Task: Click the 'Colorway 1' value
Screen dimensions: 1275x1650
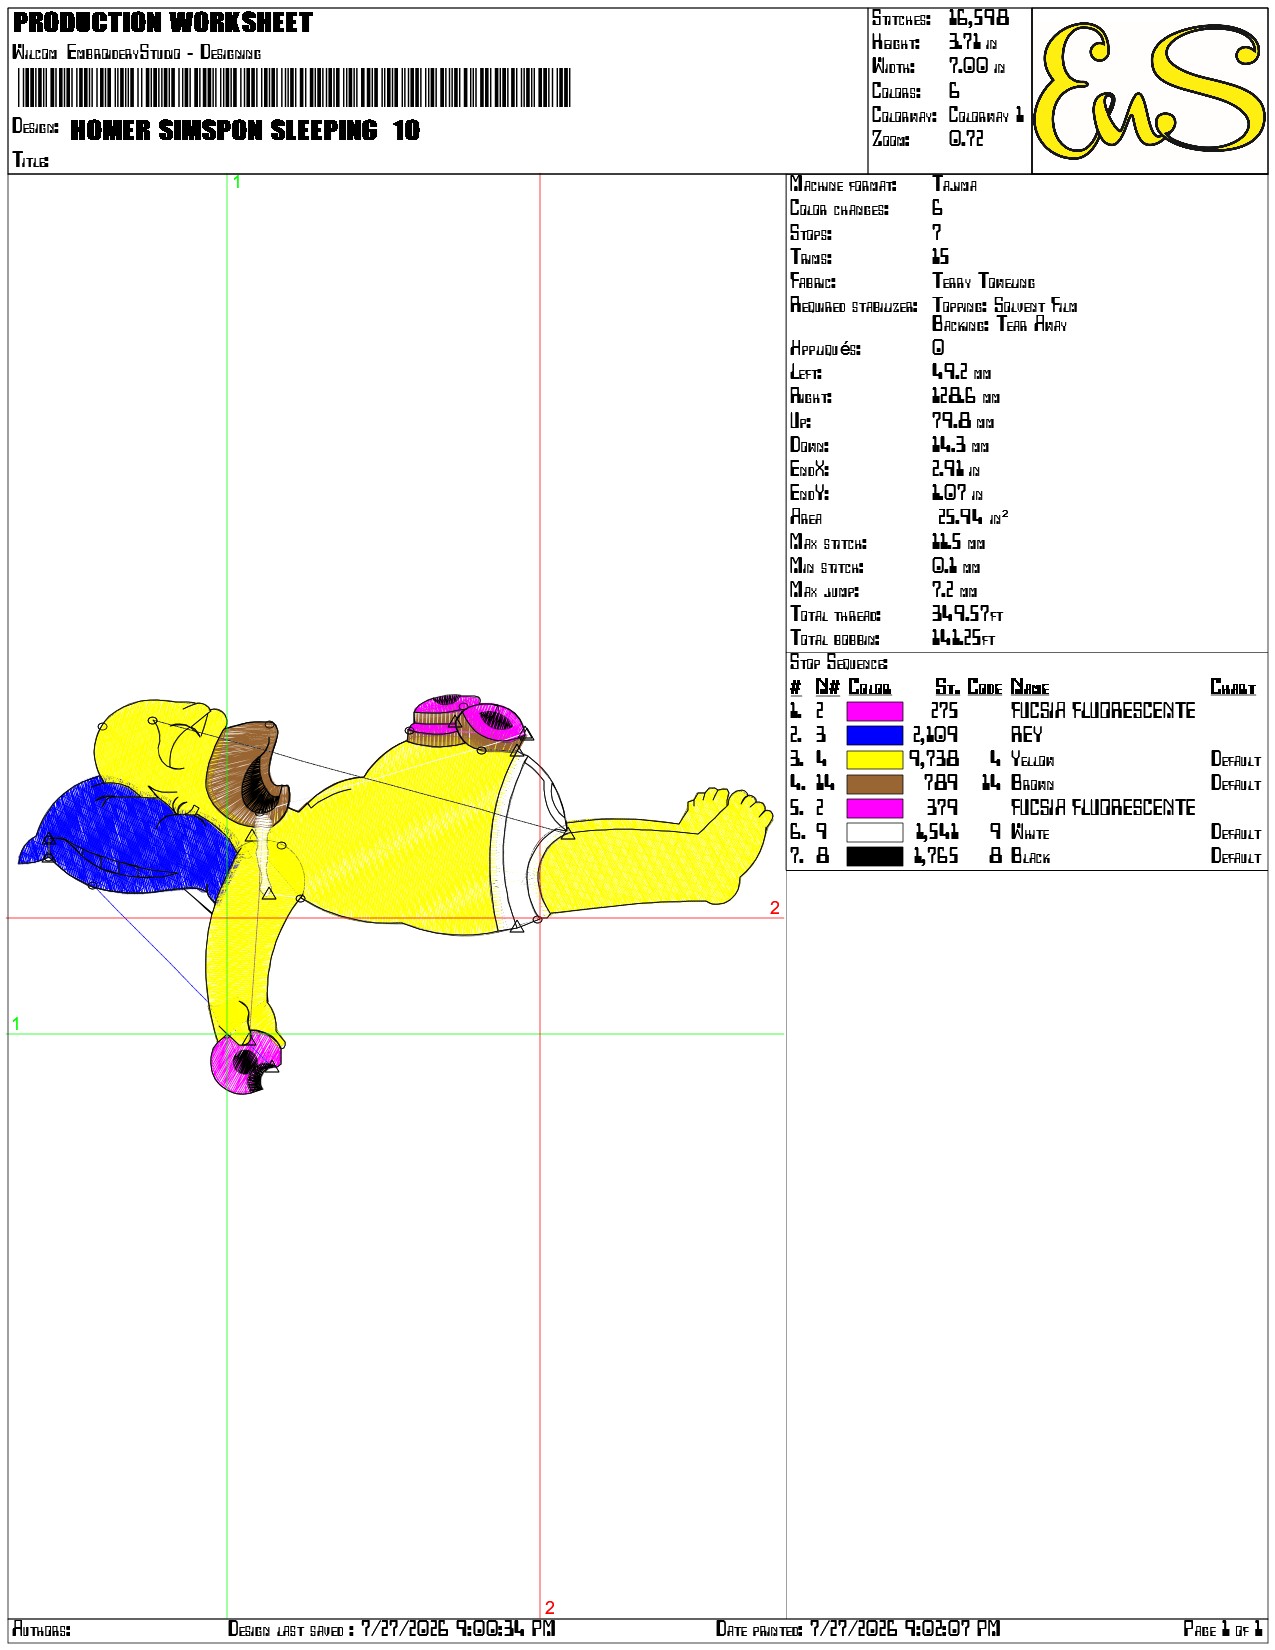Action: click(986, 115)
